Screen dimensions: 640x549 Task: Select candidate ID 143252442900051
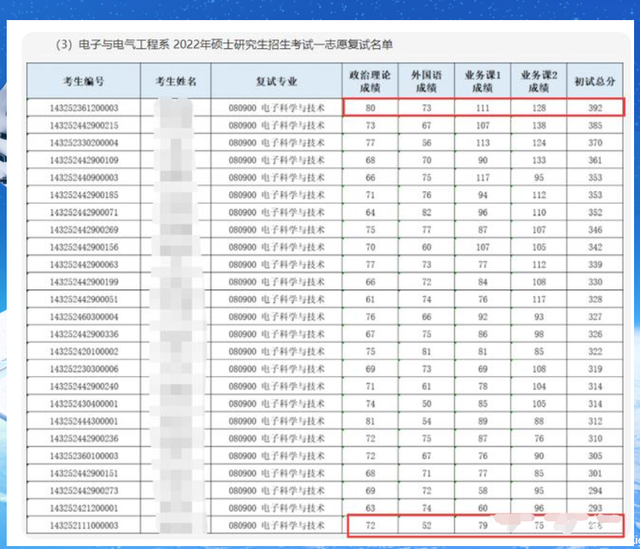[84, 299]
